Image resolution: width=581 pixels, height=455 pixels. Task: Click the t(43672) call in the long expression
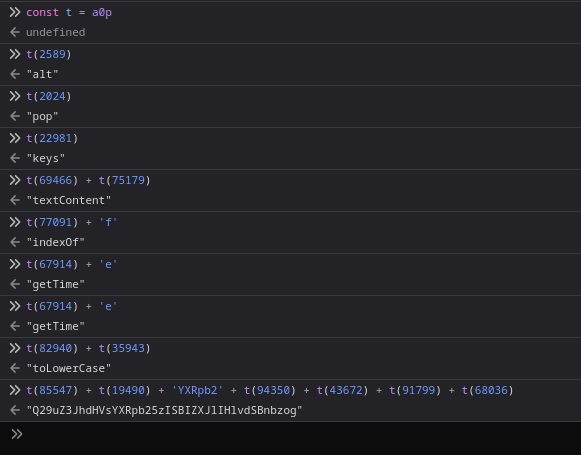point(342,390)
